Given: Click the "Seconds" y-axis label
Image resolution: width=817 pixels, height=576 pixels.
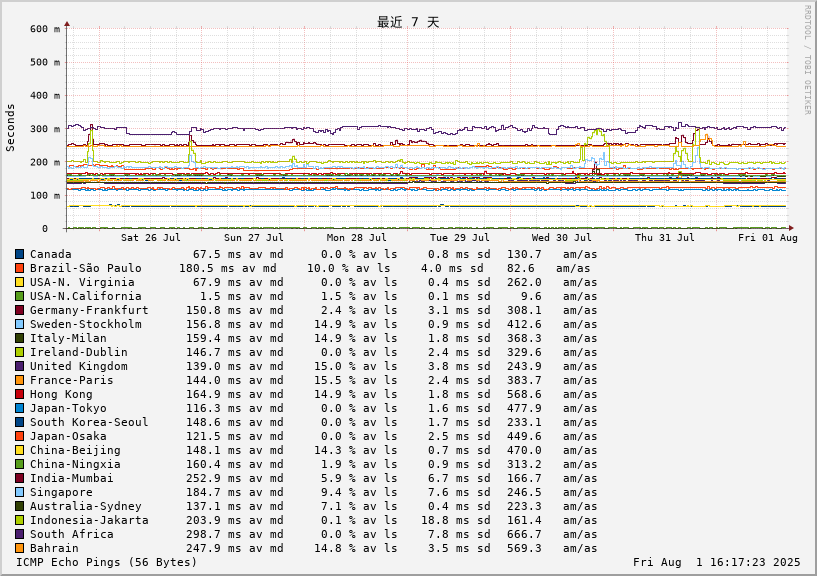Looking at the screenshot, I should [10, 128].
